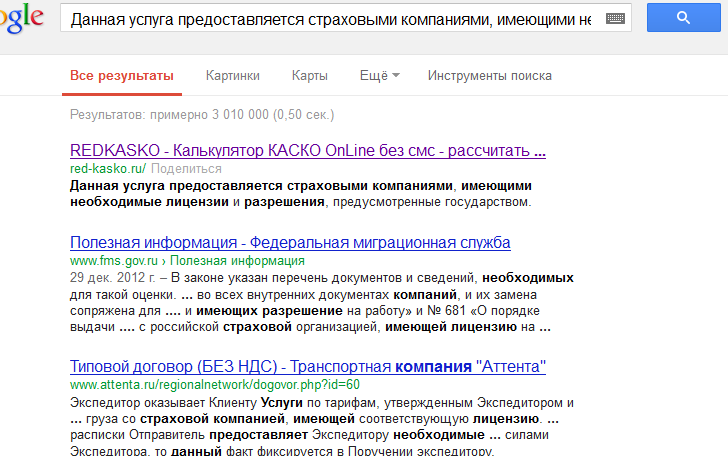Viewport: 728px width, 456px height.
Task: Expand the 'Ещё' dropdown menu
Action: 379,76
